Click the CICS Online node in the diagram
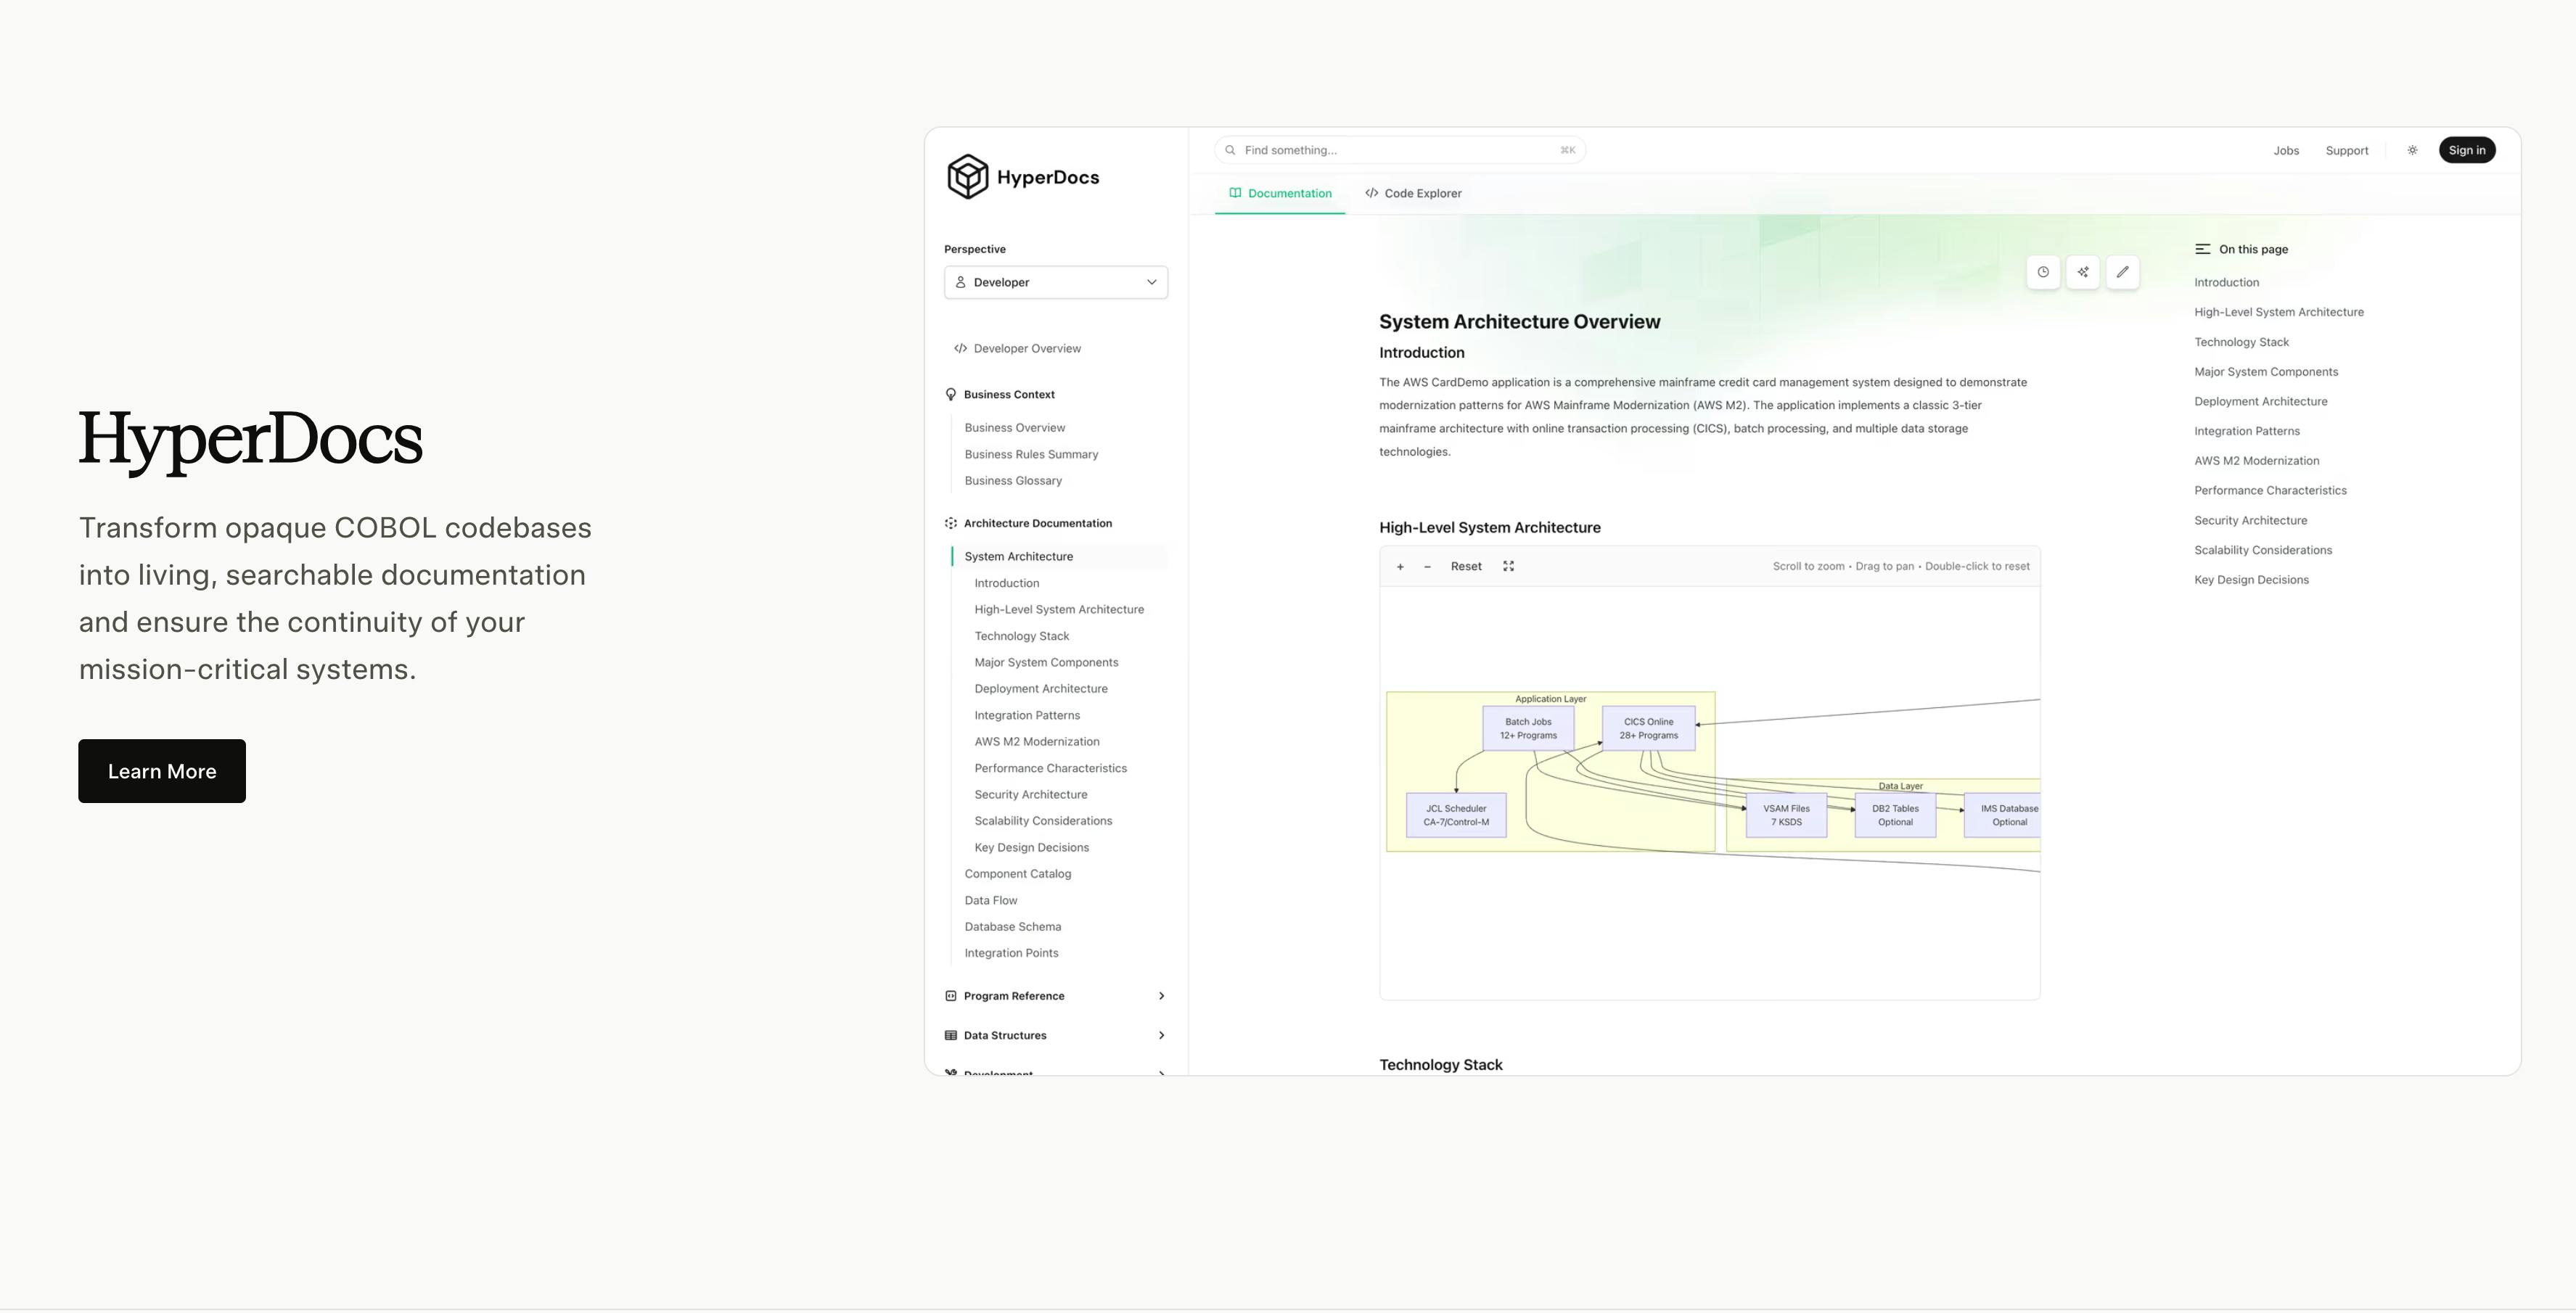Screen dimensions: 2576x1313 tap(1648, 728)
